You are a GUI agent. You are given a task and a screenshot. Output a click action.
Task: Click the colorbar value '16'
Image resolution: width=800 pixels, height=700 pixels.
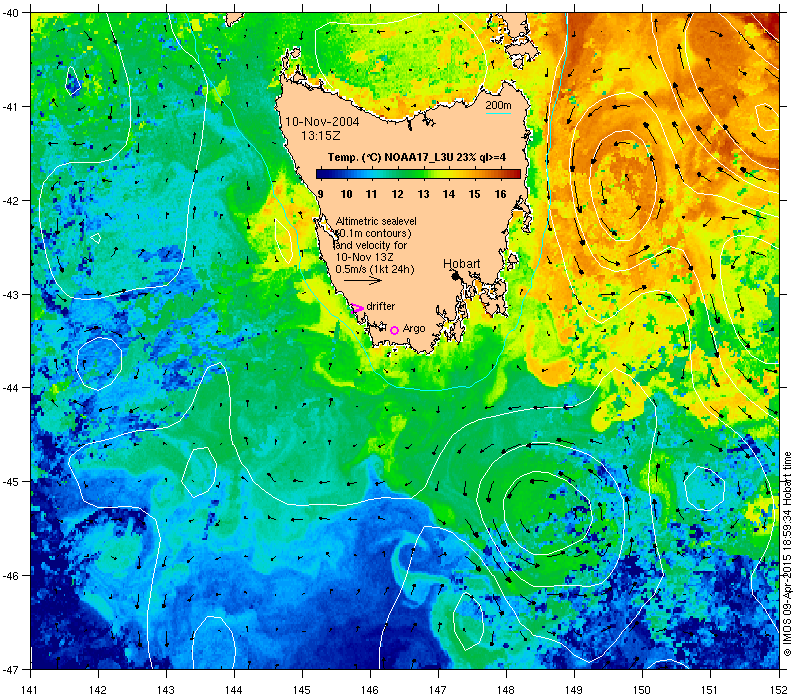[501, 194]
